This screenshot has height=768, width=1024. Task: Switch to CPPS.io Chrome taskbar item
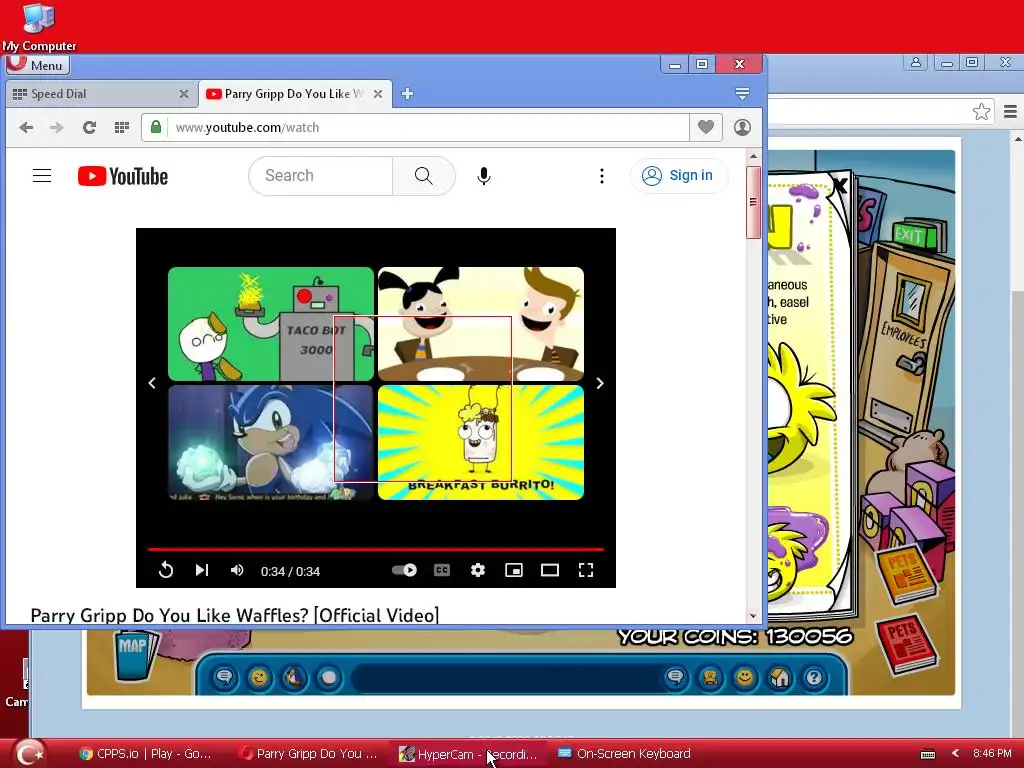[x=145, y=754]
